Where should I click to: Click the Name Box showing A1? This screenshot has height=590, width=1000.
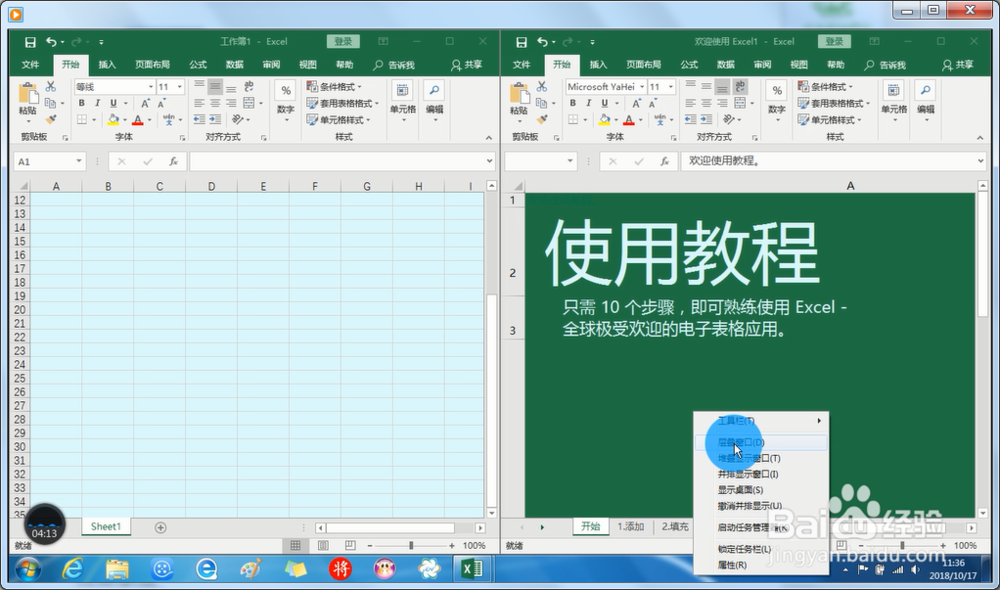(x=48, y=161)
